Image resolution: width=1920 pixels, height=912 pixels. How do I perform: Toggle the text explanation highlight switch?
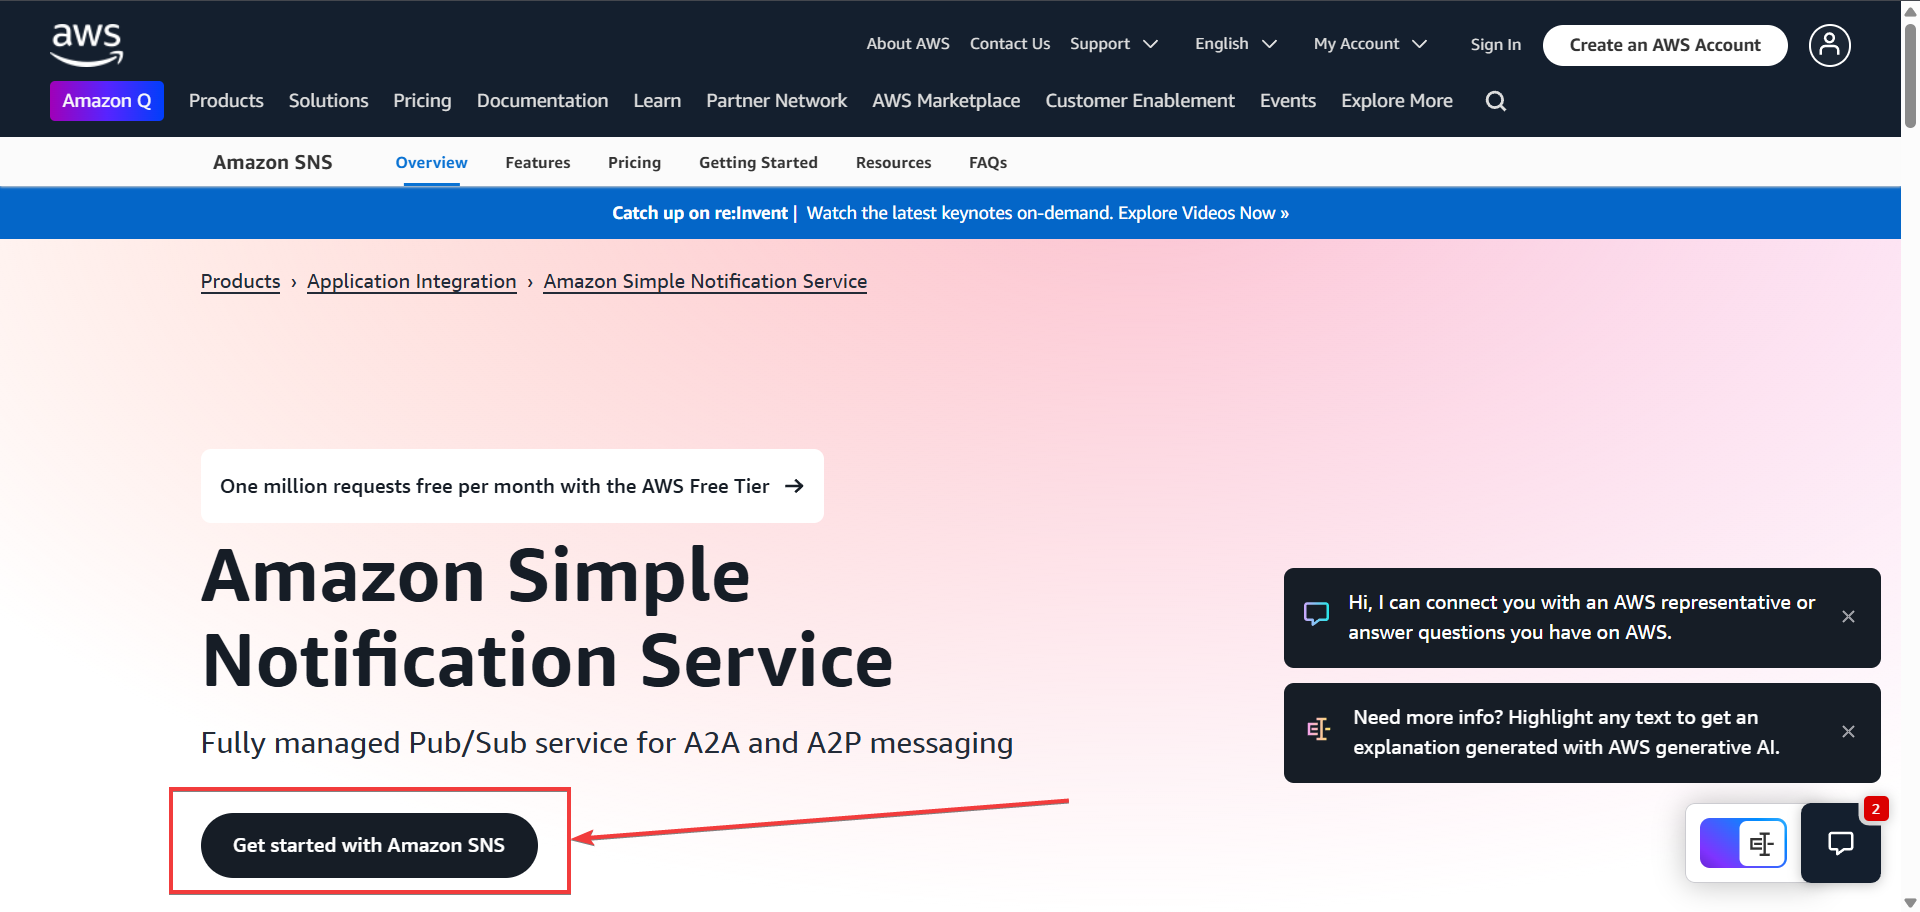[1743, 844]
